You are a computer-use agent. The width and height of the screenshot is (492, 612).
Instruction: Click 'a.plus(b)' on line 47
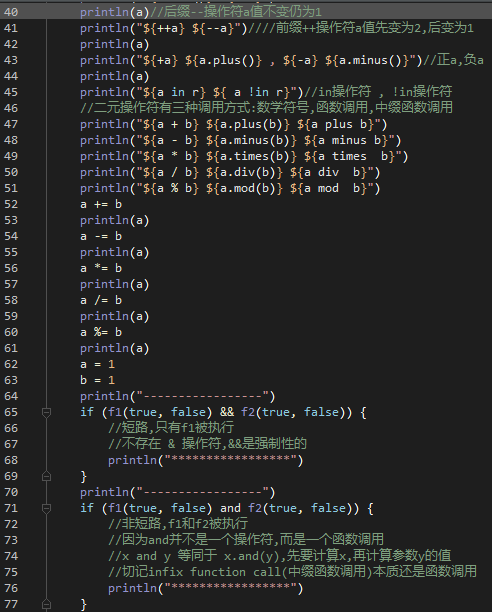254,124
